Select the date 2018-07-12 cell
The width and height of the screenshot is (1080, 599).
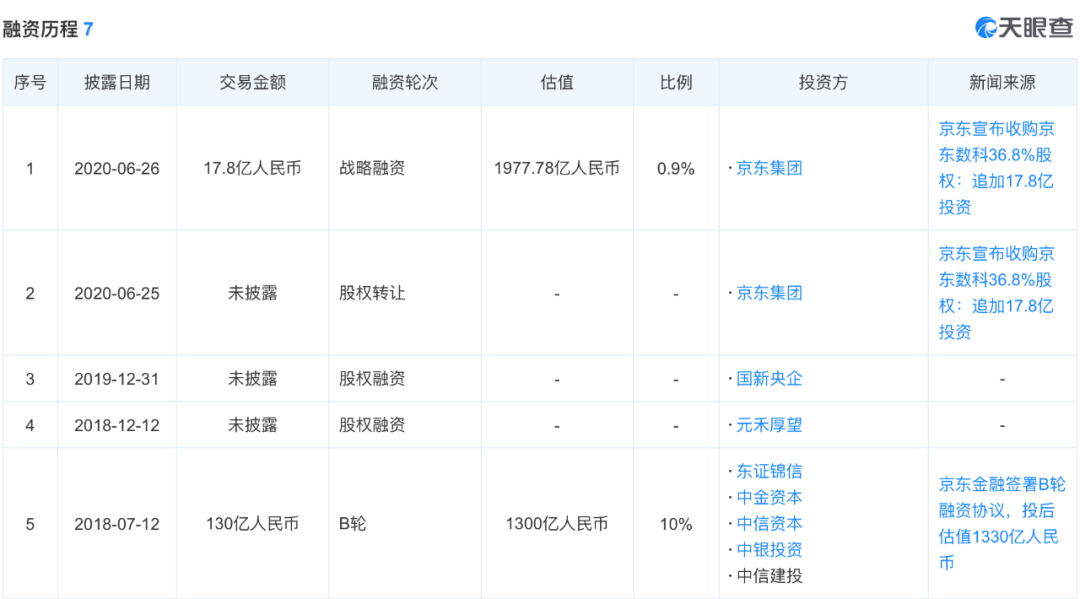117,525
